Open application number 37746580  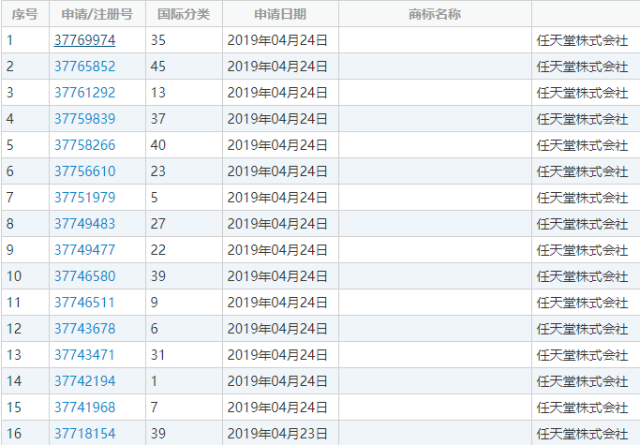click(x=85, y=276)
